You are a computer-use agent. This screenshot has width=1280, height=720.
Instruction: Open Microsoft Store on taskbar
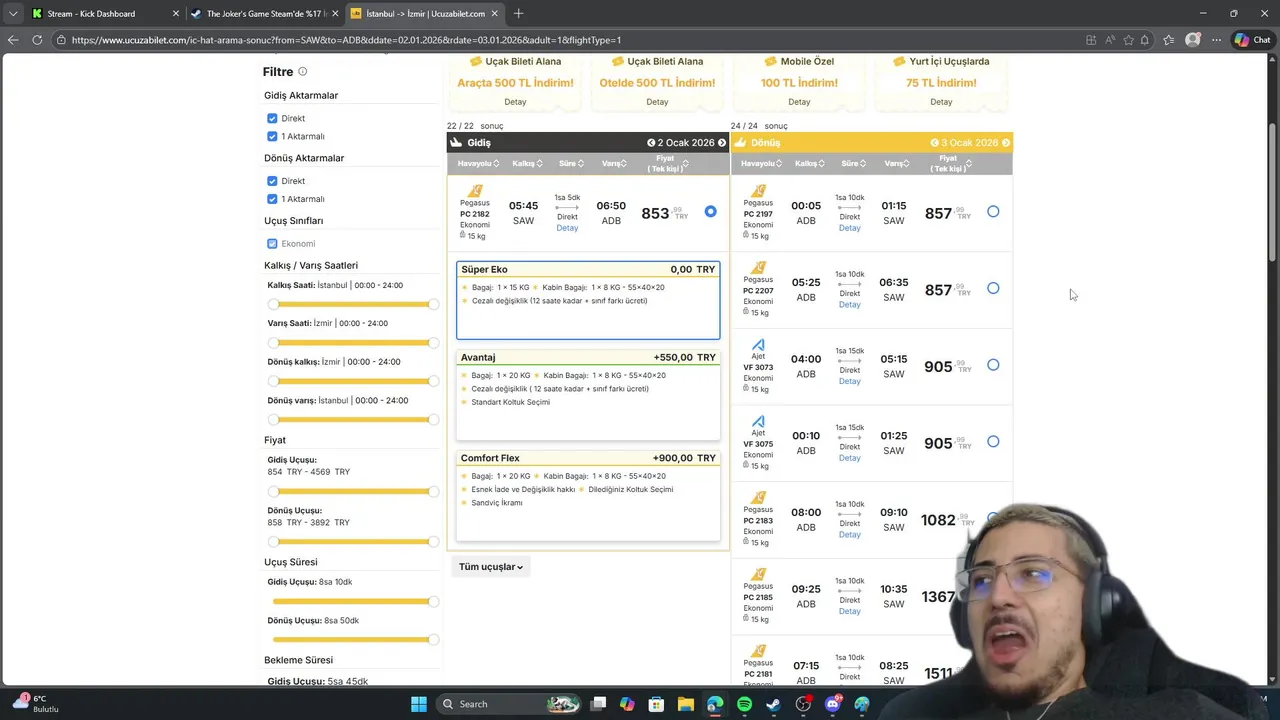point(657,704)
